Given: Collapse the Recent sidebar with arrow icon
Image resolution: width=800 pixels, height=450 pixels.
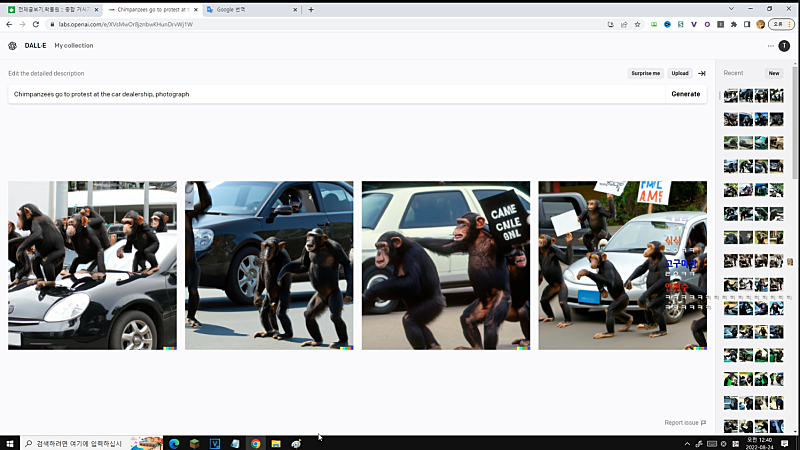Looking at the screenshot, I should 702,73.
